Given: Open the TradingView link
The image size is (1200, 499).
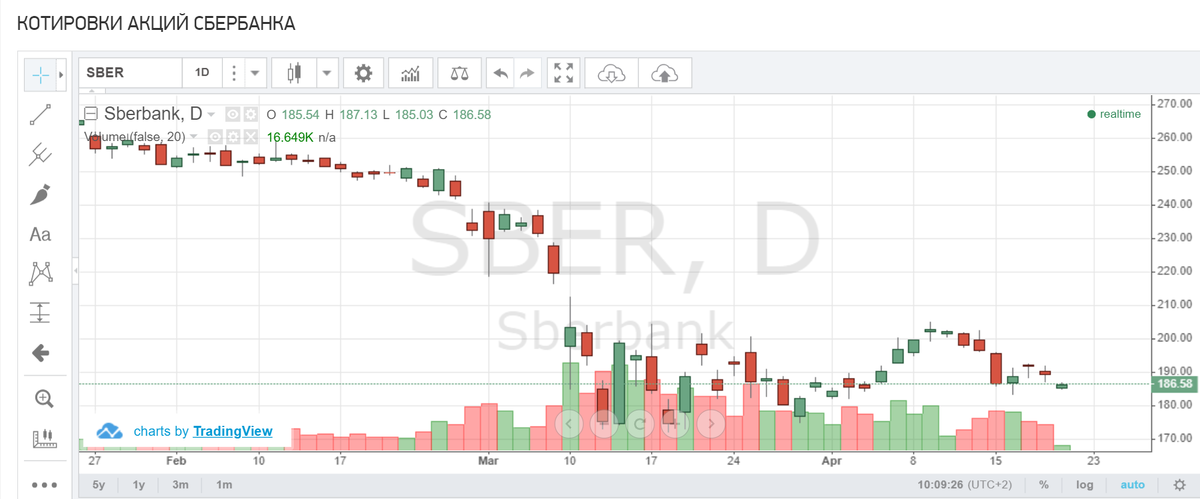Looking at the screenshot, I should [233, 431].
